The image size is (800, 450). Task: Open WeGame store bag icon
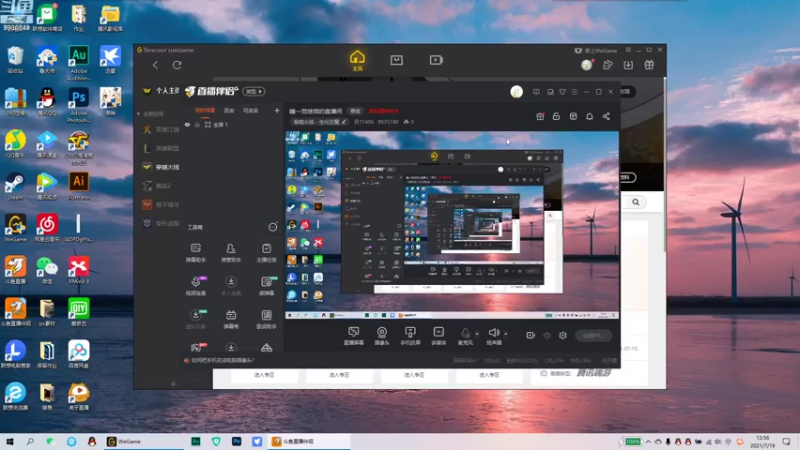[396, 60]
